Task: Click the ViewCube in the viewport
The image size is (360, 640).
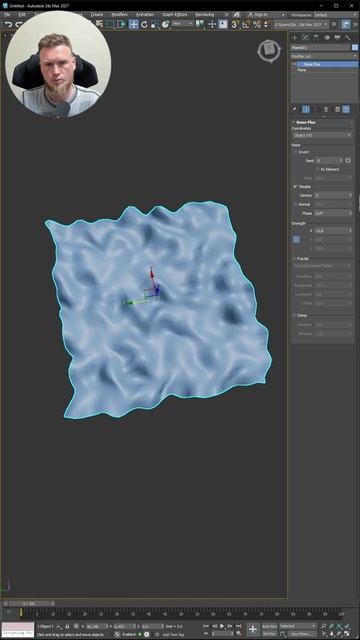Action: tap(269, 51)
